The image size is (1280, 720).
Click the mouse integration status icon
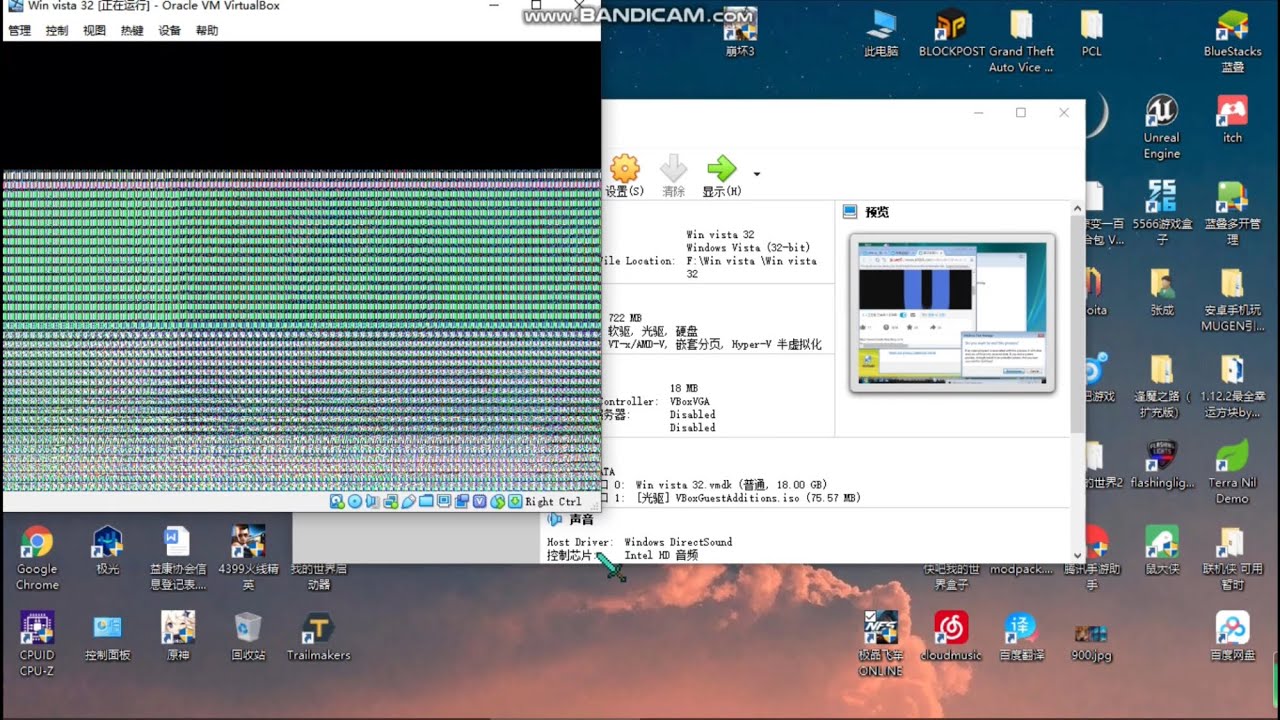497,501
